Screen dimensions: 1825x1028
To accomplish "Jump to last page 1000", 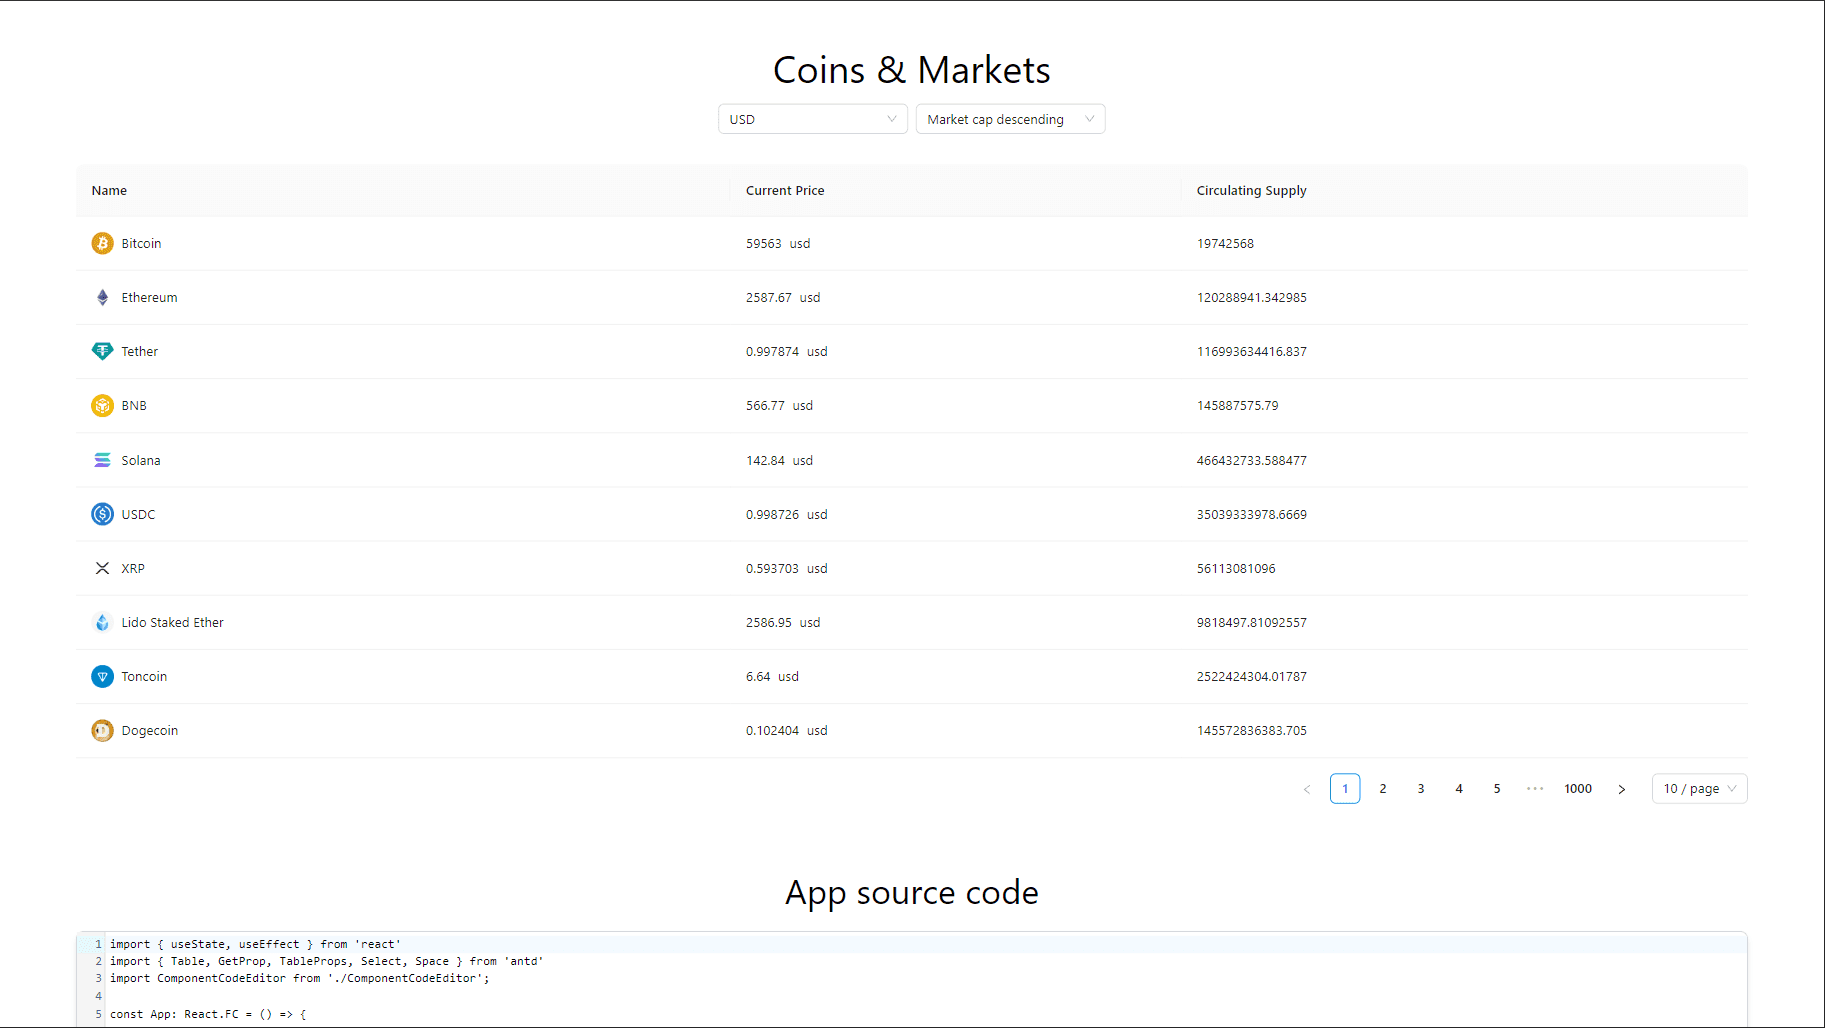I will (1578, 789).
